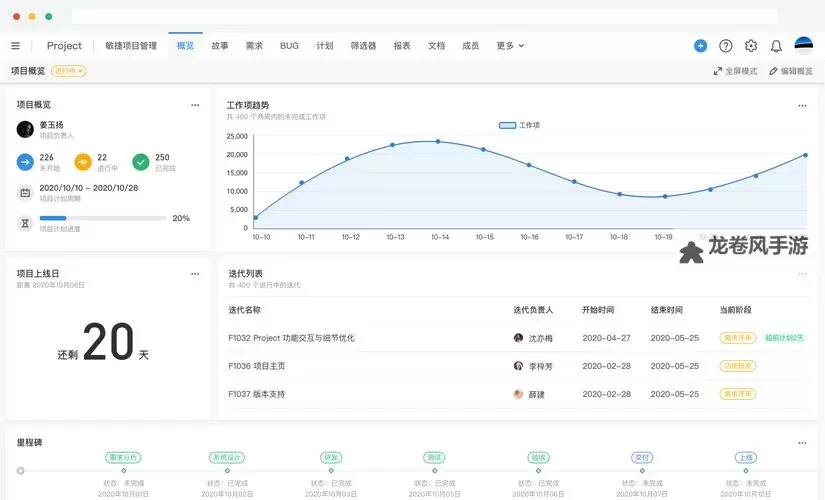Click the 已完成 green check icon
This screenshot has width=825, height=500.
point(140,162)
